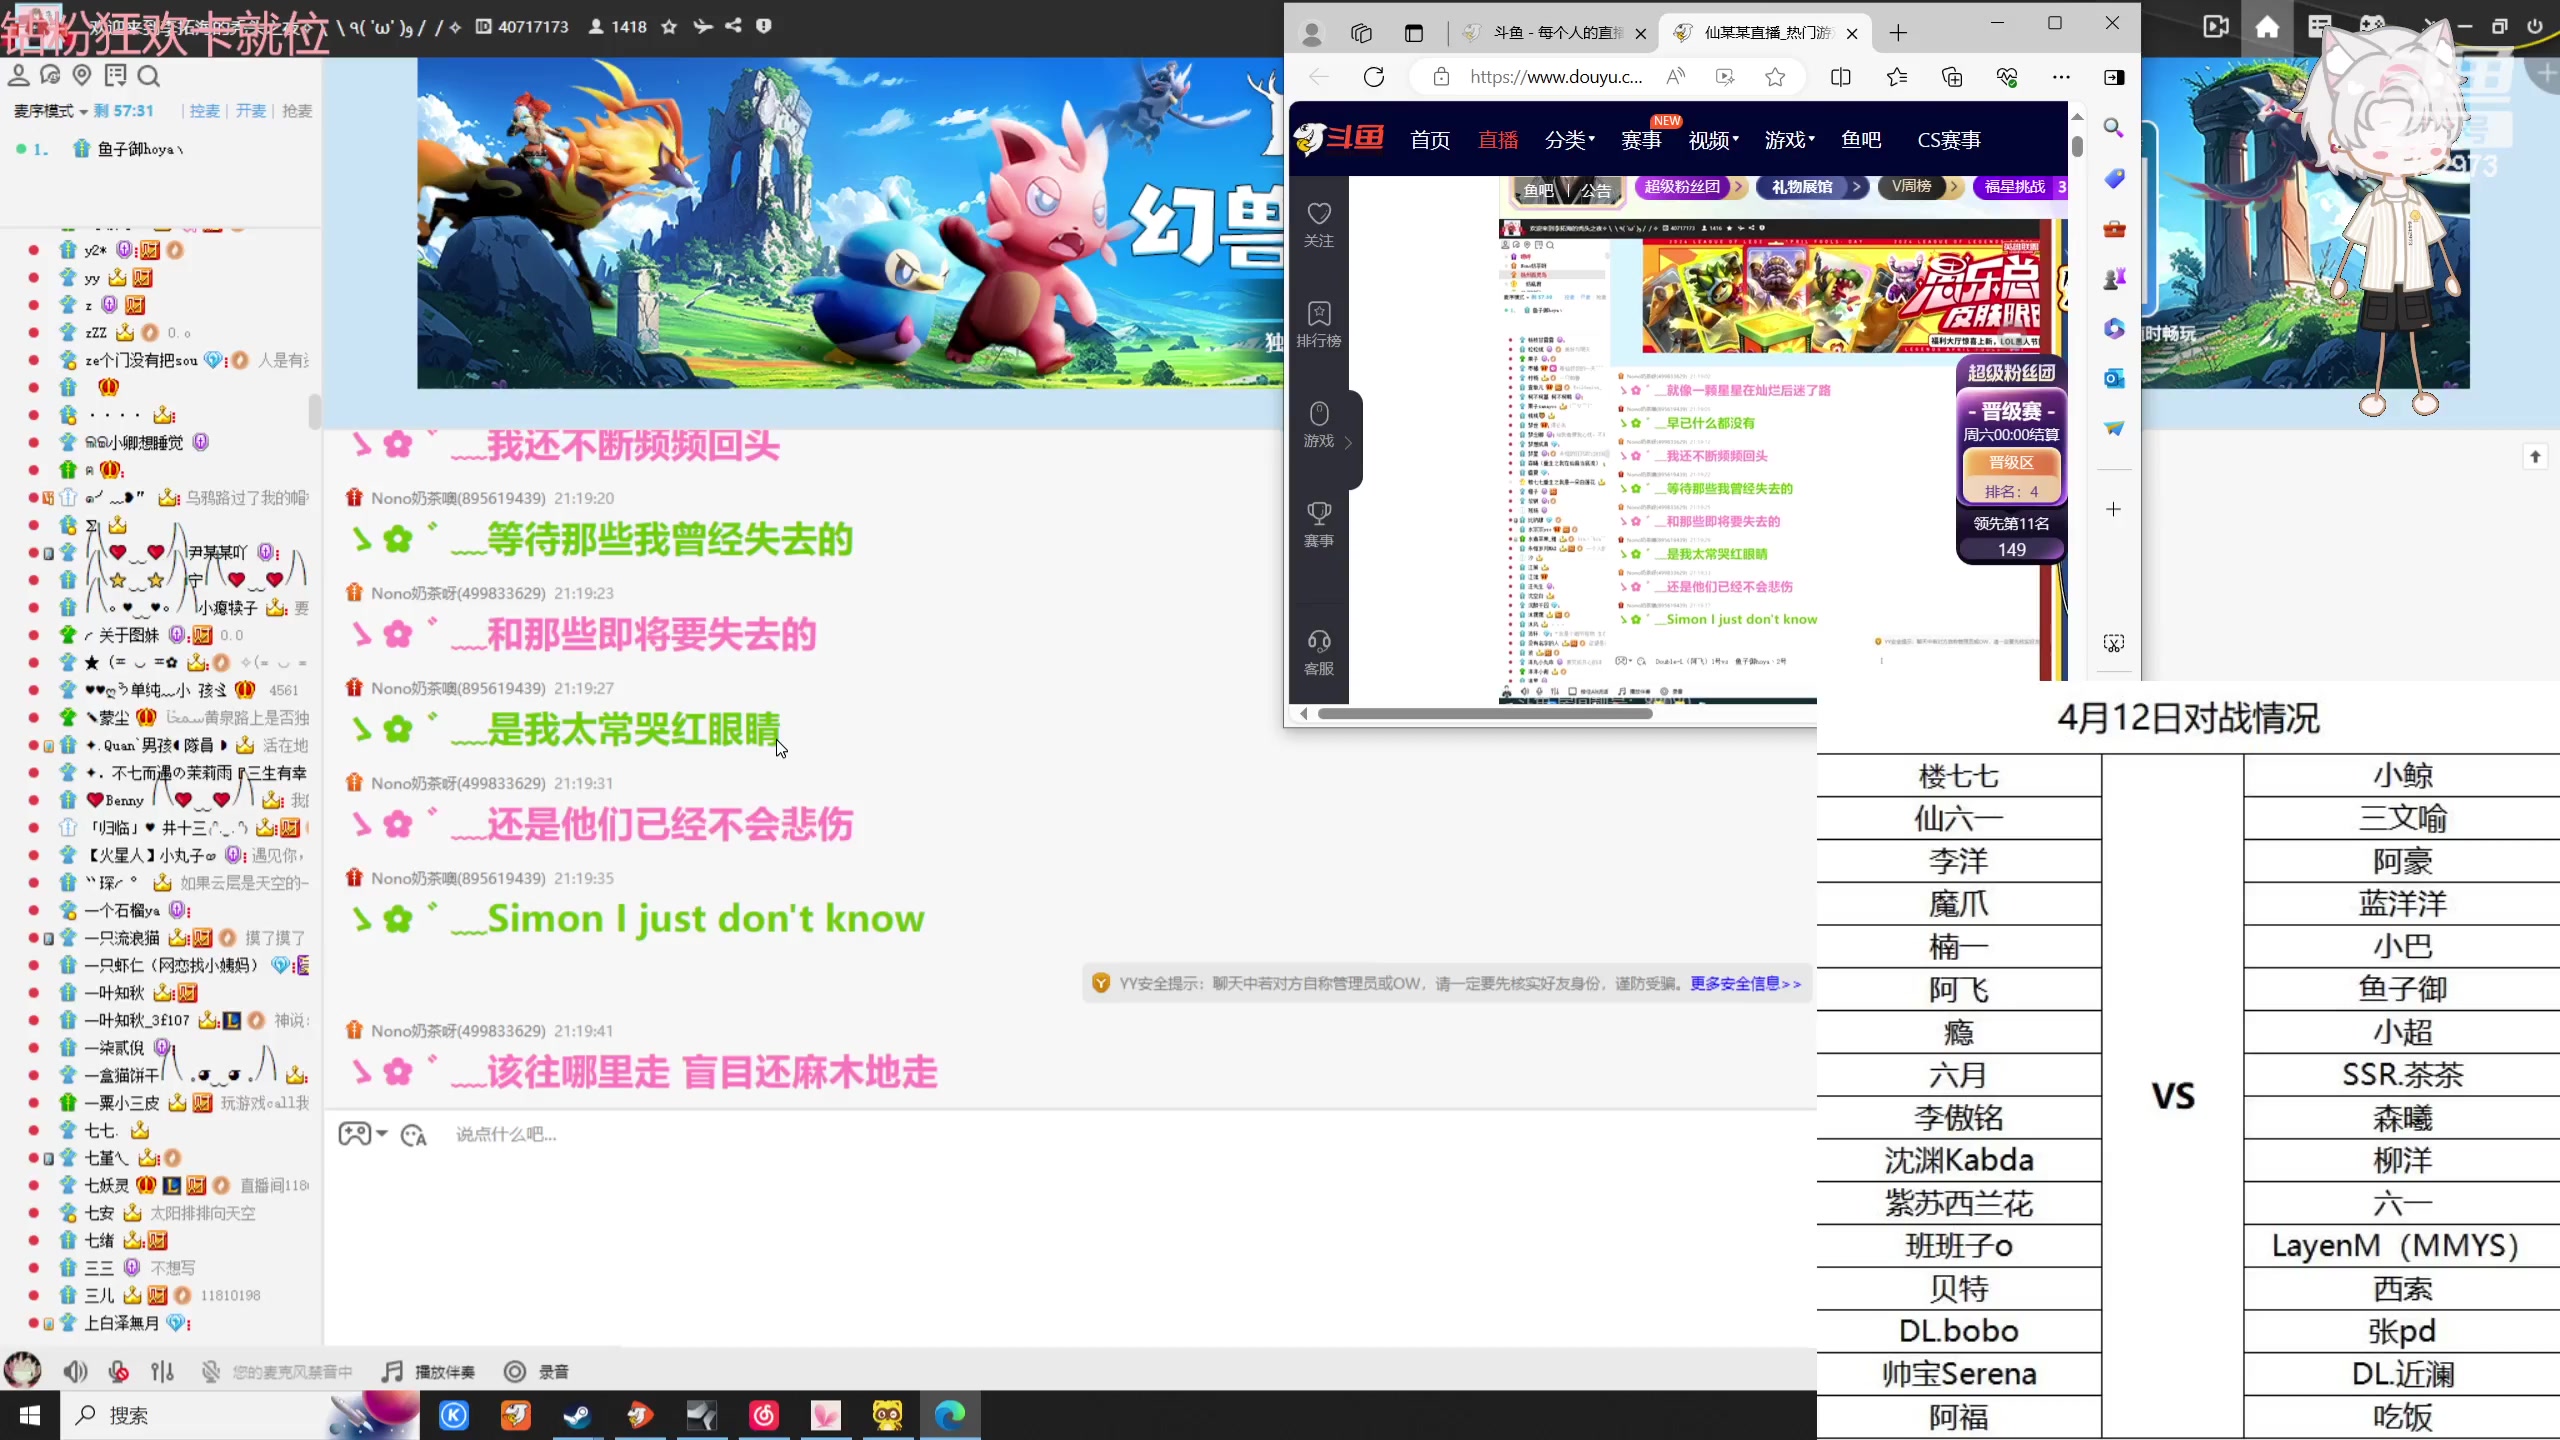Viewport: 2560px width, 1440px height.
Task: Expand 礼物展馆 banner chevron
Action: click(1857, 186)
